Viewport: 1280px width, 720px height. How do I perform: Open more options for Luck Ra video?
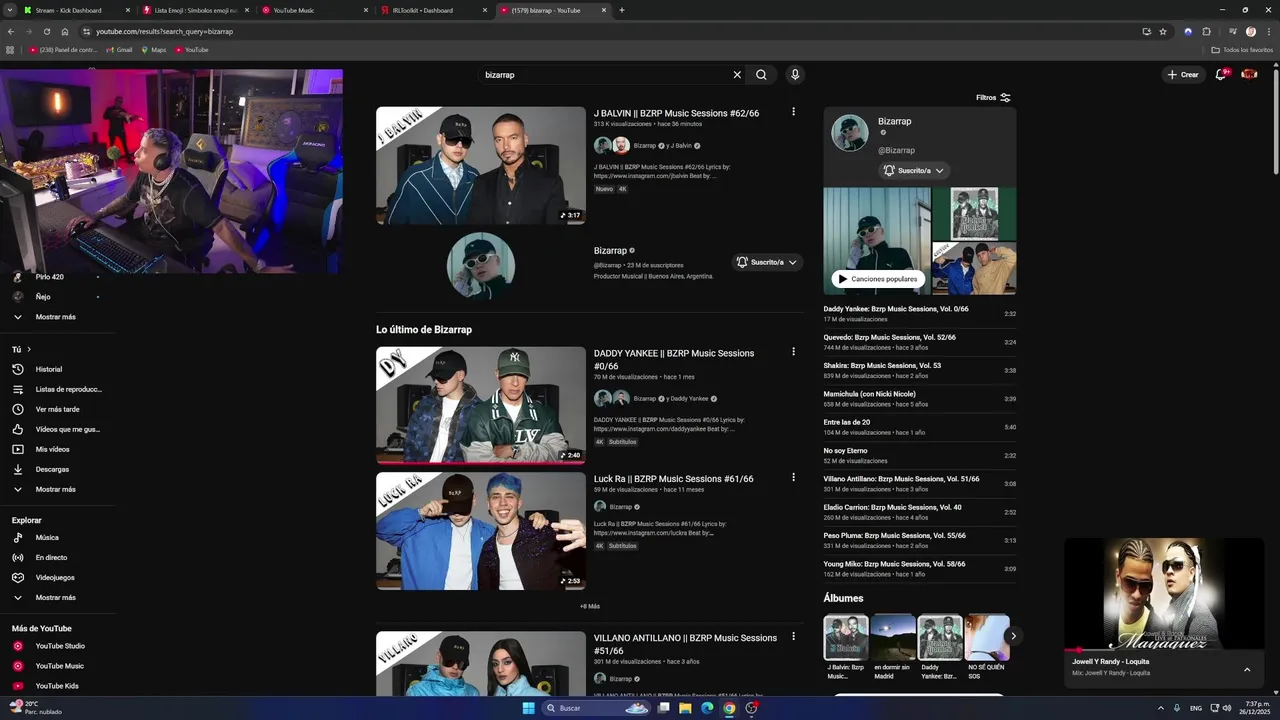tap(793, 478)
